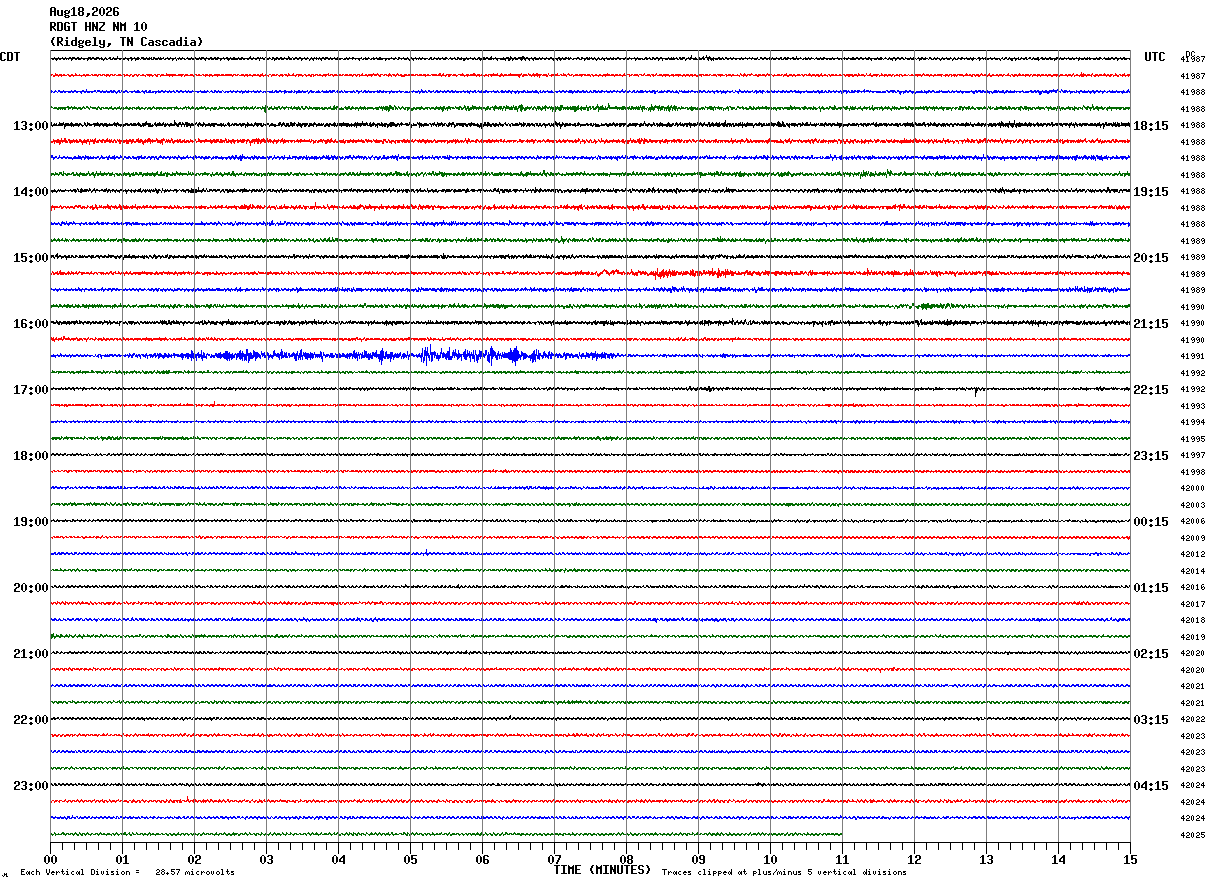Select the 23:00 CDT hour label
Screen dimensions: 1210x886
[x=30, y=786]
